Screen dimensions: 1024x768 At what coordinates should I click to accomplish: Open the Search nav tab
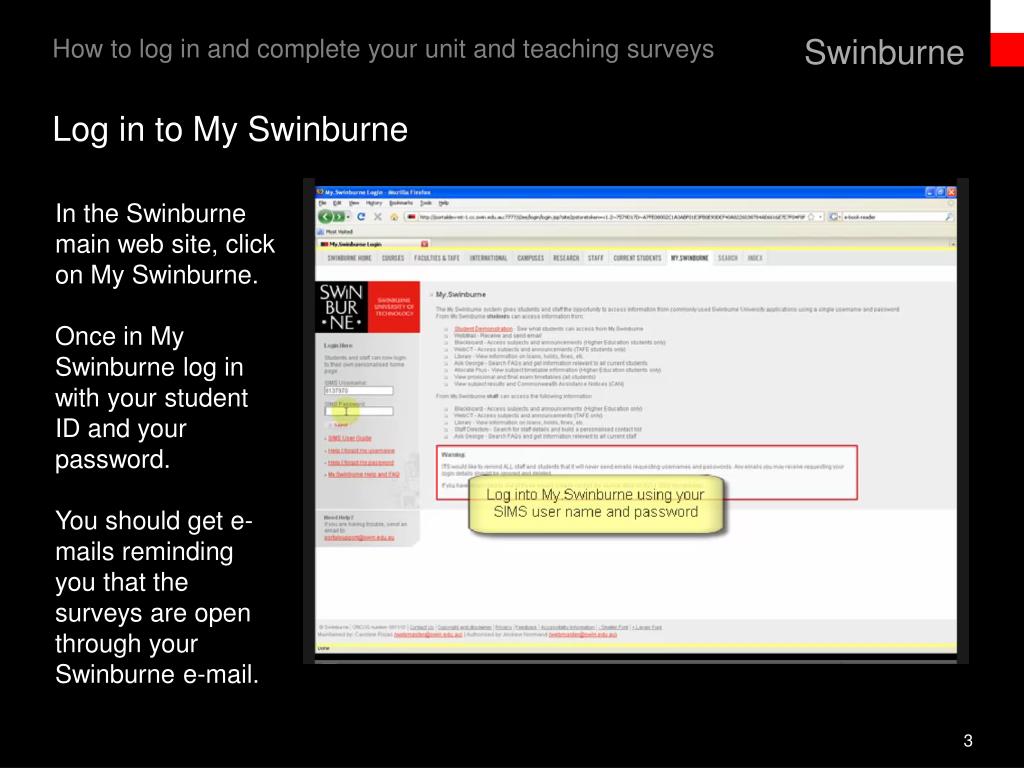point(728,258)
